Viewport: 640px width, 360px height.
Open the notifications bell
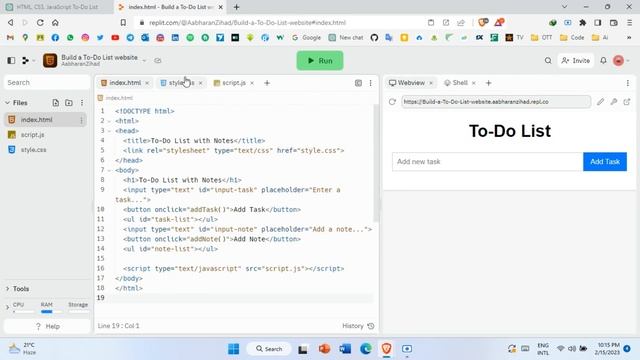click(603, 60)
